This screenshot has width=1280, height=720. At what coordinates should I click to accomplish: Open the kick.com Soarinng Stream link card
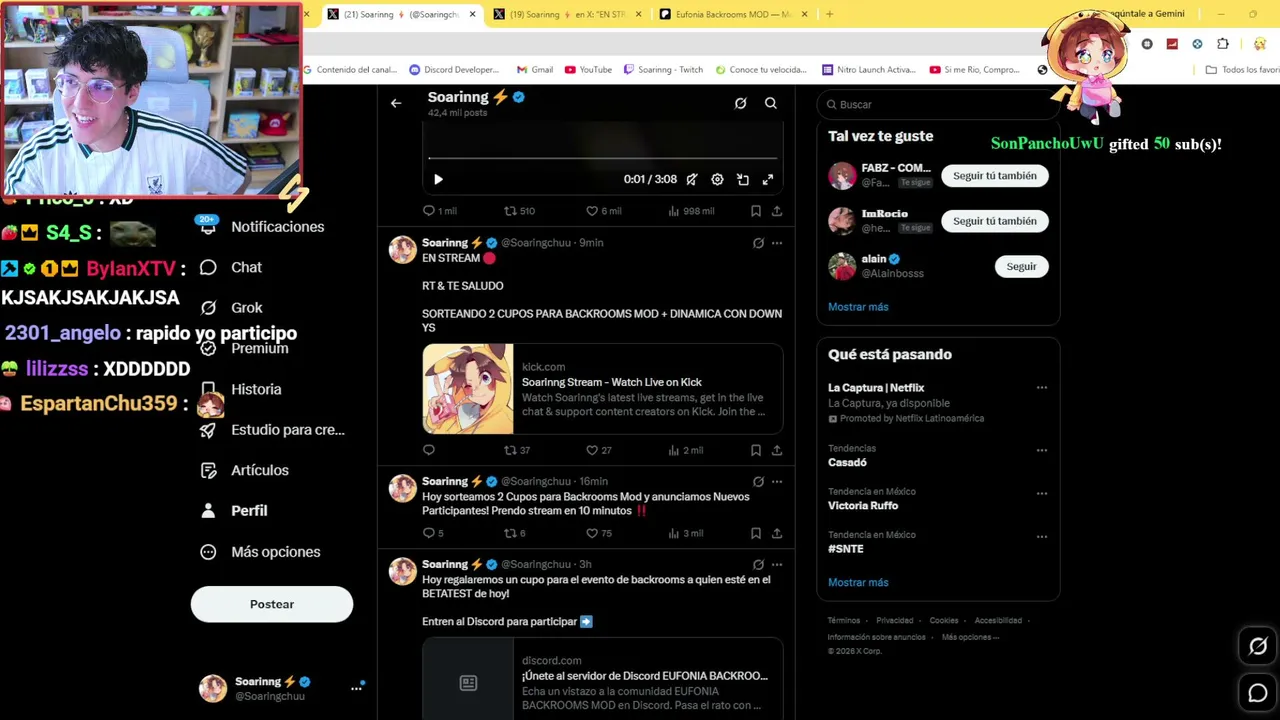[602, 389]
